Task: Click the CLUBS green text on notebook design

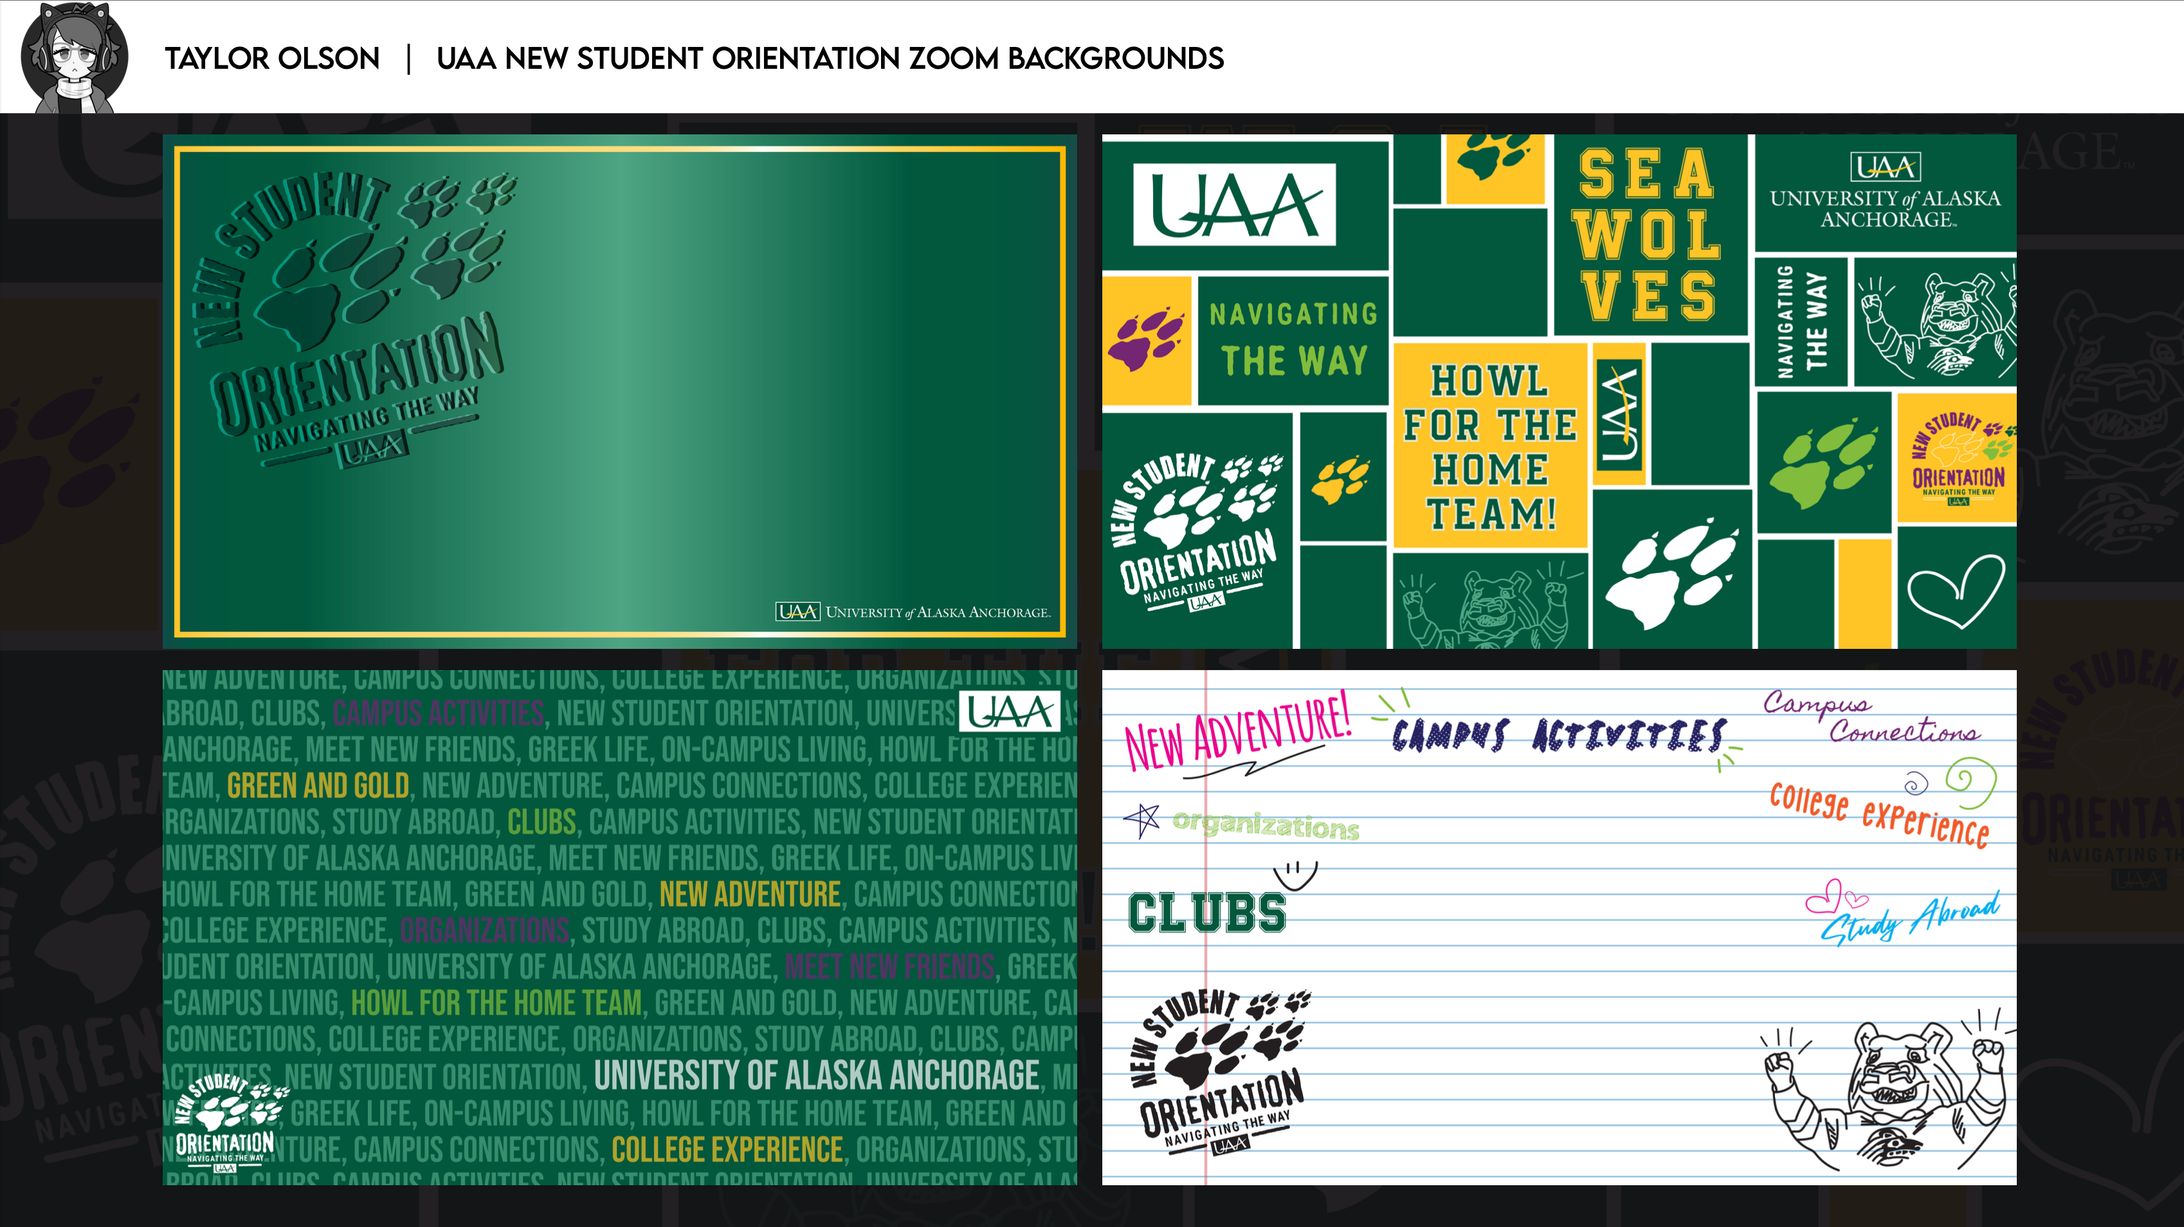Action: coord(1205,912)
